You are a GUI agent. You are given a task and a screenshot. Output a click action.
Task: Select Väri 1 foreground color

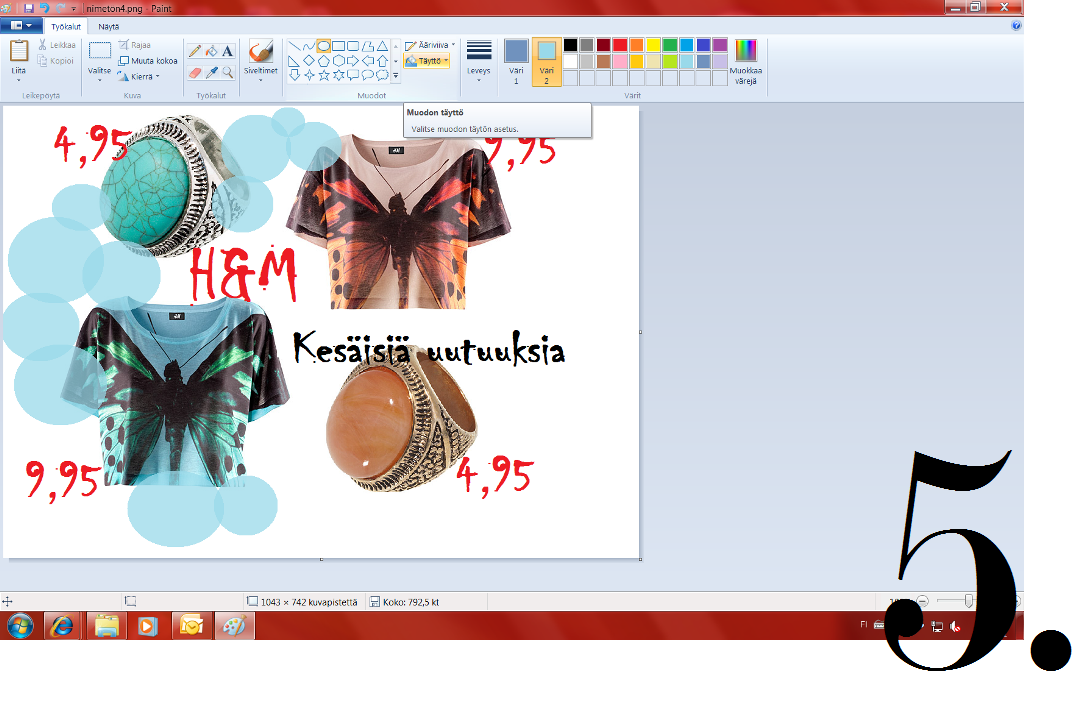pos(516,62)
